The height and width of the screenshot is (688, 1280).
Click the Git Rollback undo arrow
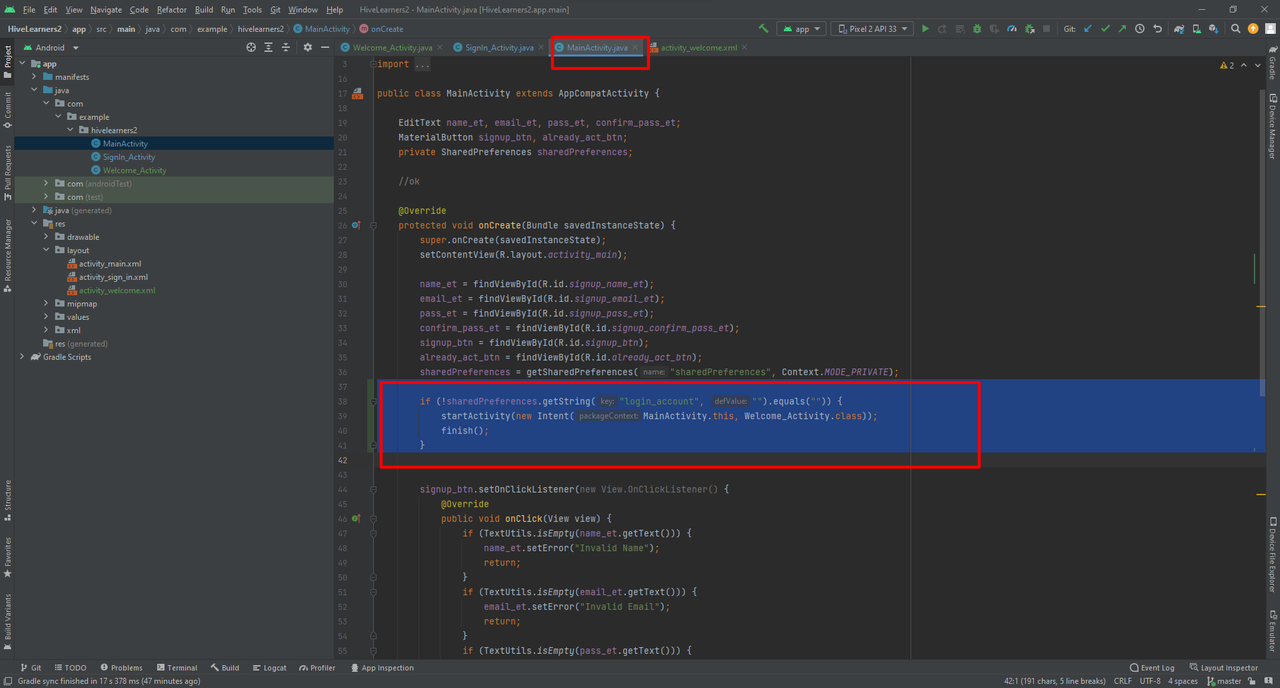(1157, 29)
